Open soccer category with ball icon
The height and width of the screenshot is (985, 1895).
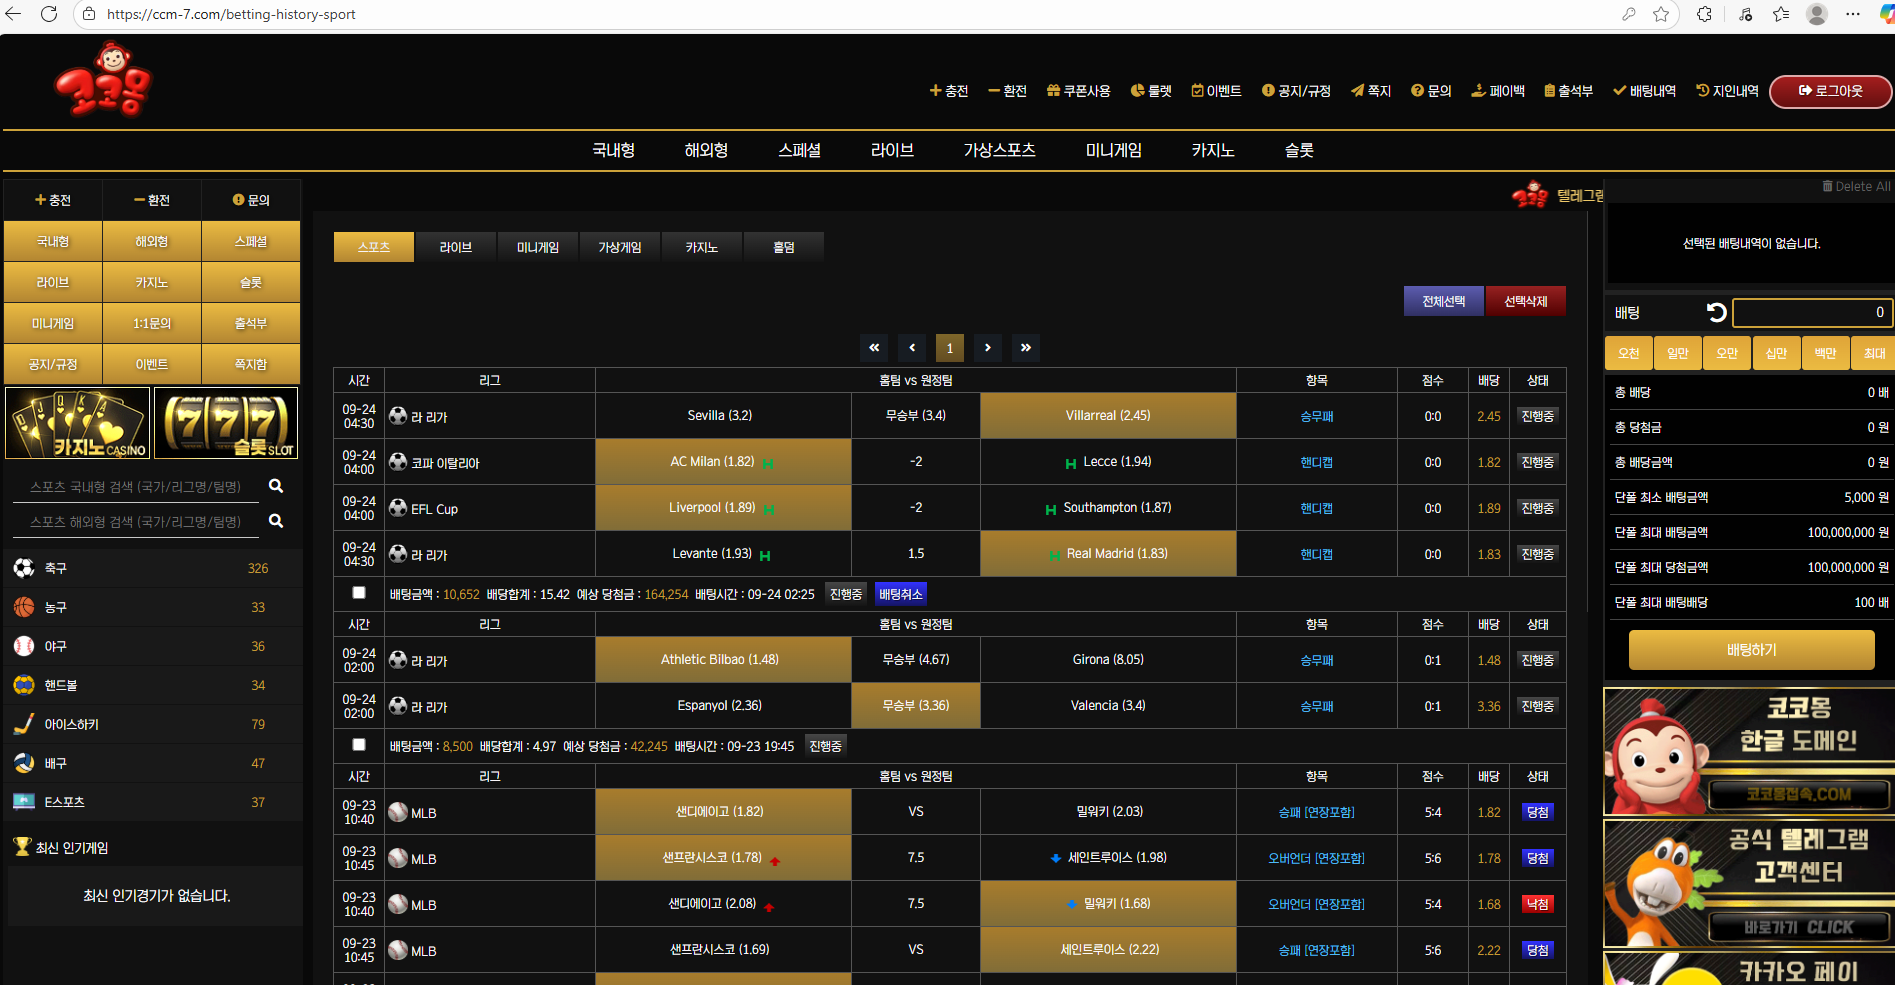click(24, 568)
